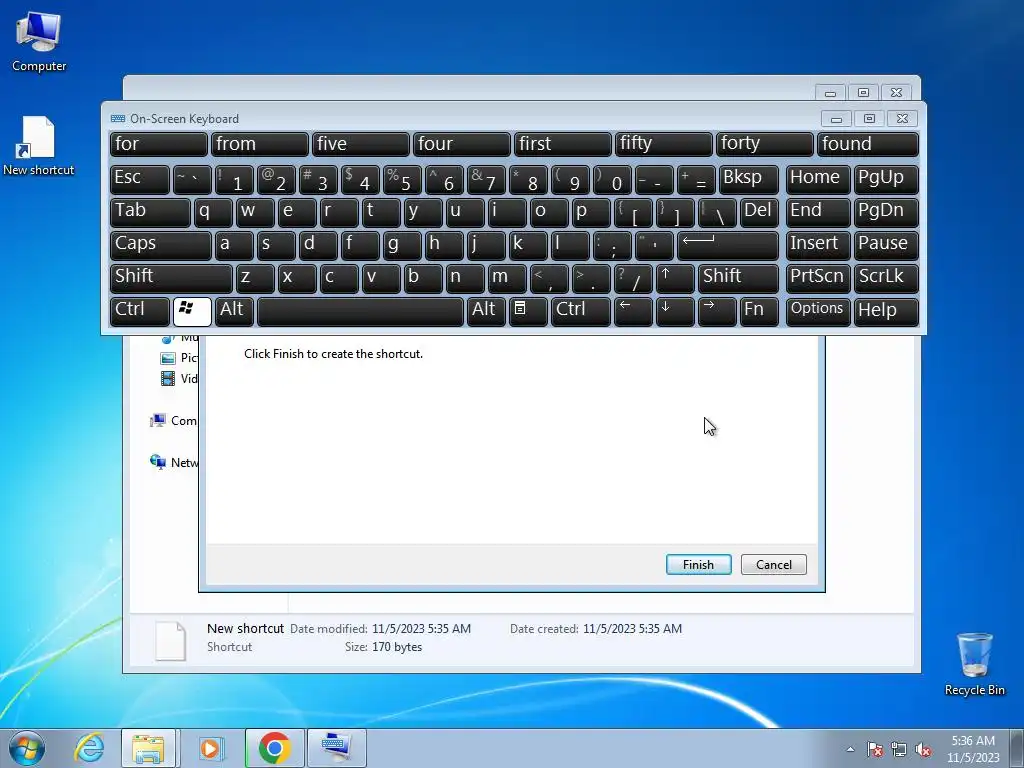Click the Action Center flag tray icon
Viewport: 1024px width, 768px height.
[875, 749]
